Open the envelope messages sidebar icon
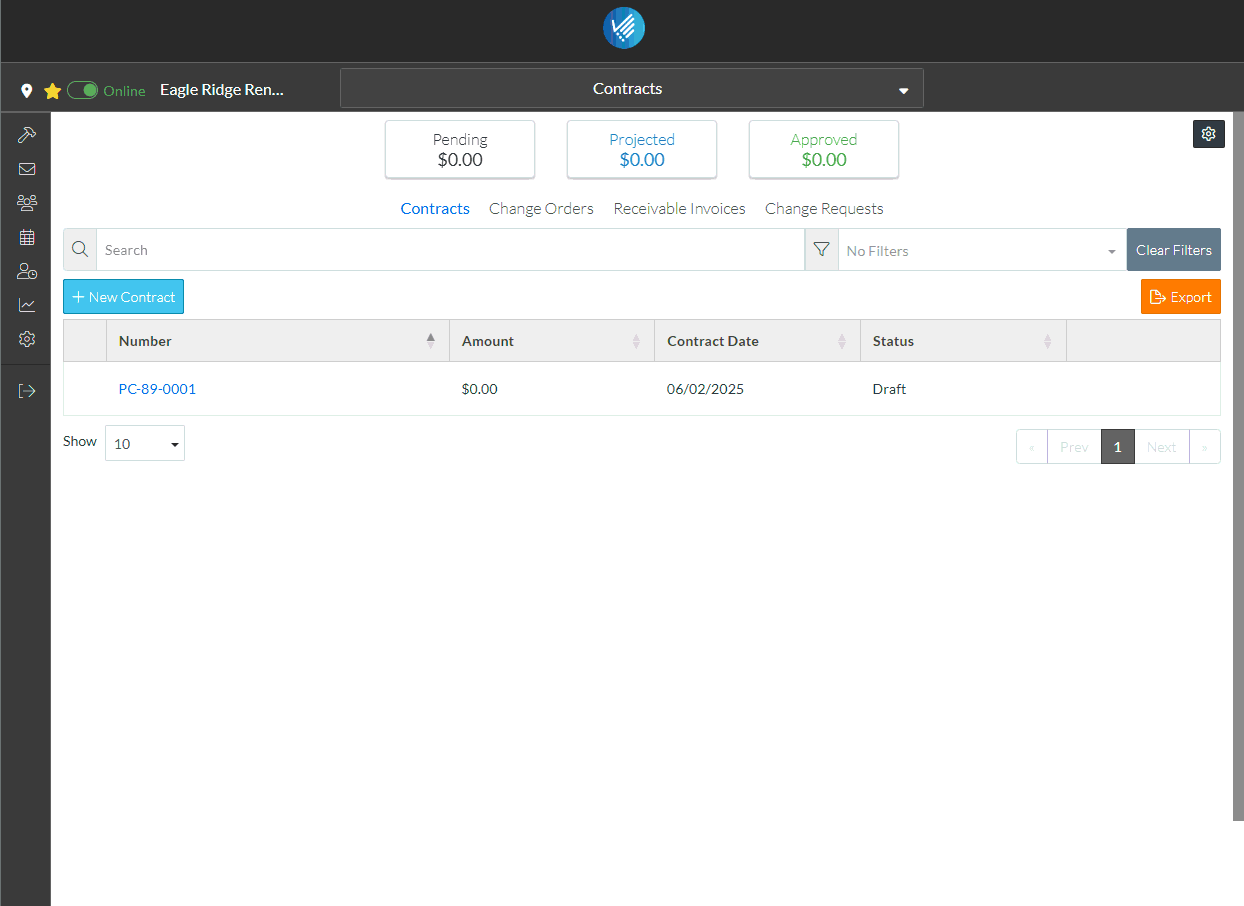Image resolution: width=1244 pixels, height=906 pixels. [x=27, y=169]
